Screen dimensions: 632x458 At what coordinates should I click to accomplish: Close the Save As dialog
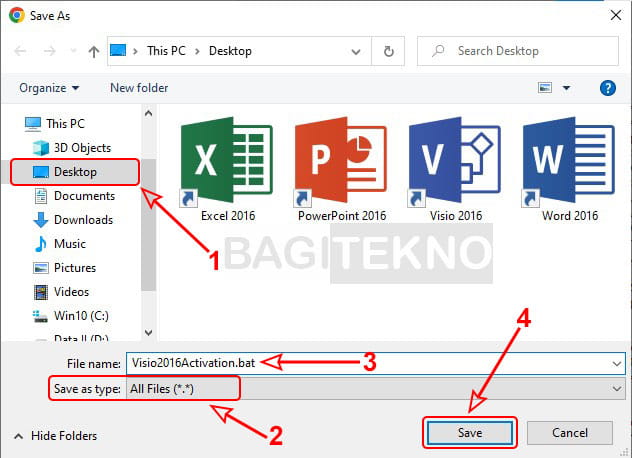(x=615, y=15)
